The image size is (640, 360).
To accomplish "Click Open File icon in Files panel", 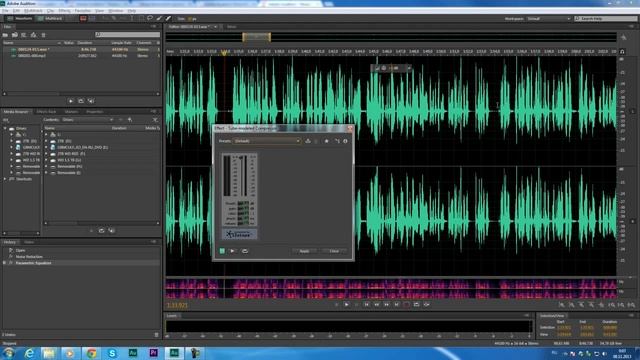I will tap(5, 35).
